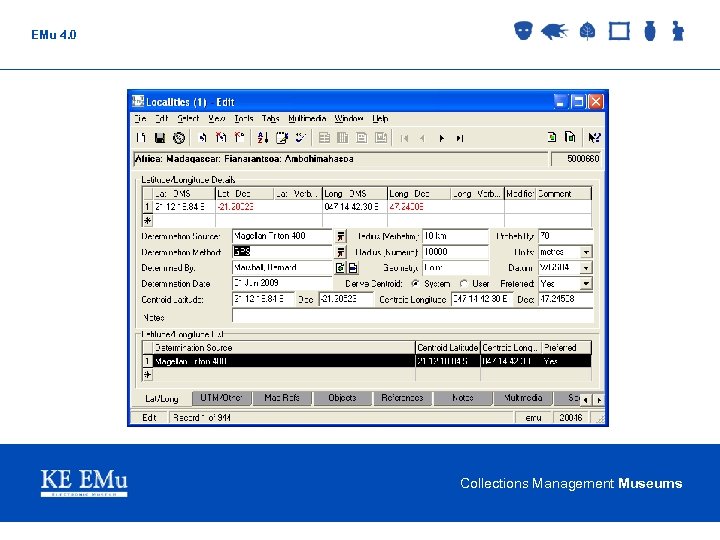The image size is (720, 540).
Task: Click the empty Notes input field
Action: (x=412, y=316)
